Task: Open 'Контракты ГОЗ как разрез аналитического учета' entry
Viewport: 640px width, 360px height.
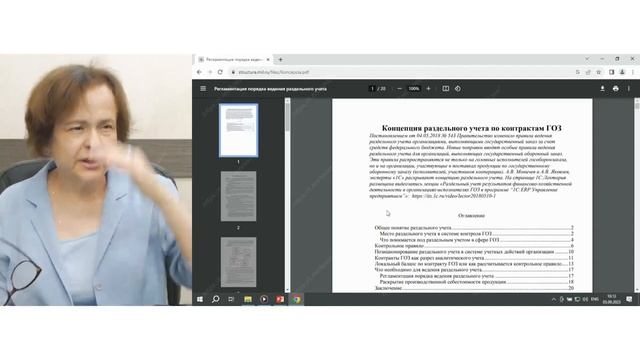Action: 474,258
